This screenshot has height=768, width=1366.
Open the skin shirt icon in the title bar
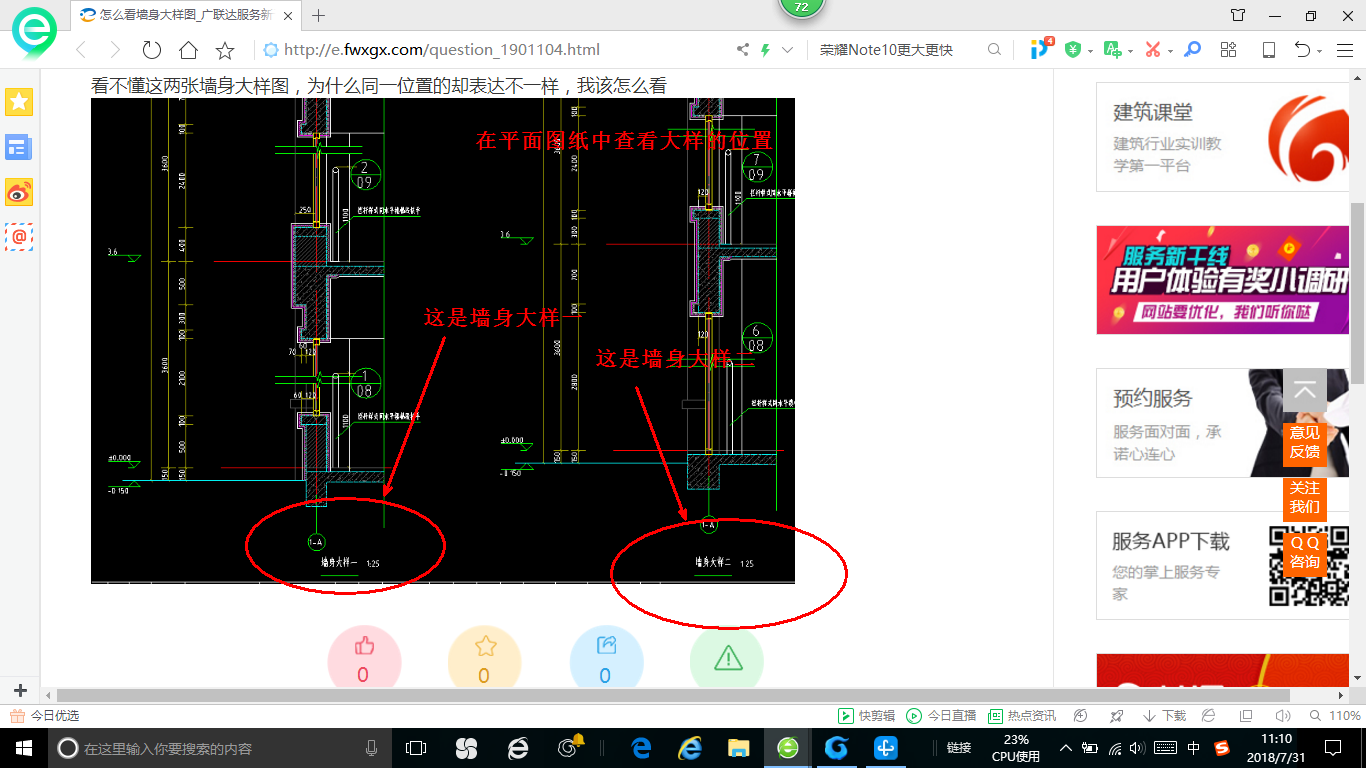point(1238,15)
